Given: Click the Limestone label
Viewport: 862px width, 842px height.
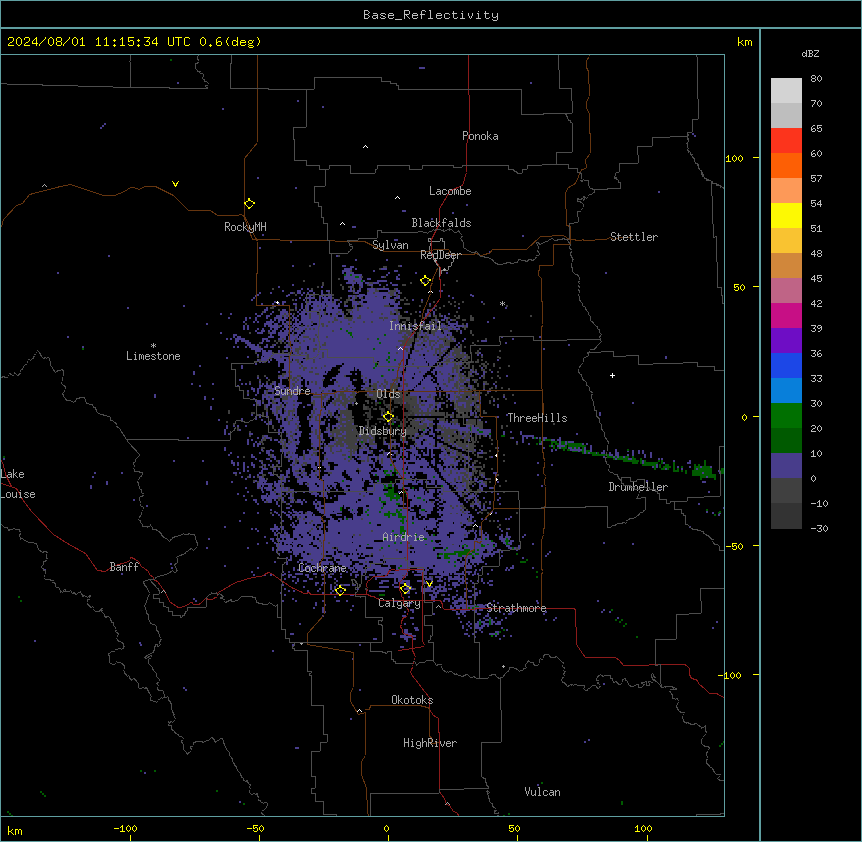Looking at the screenshot, I should [x=153, y=356].
